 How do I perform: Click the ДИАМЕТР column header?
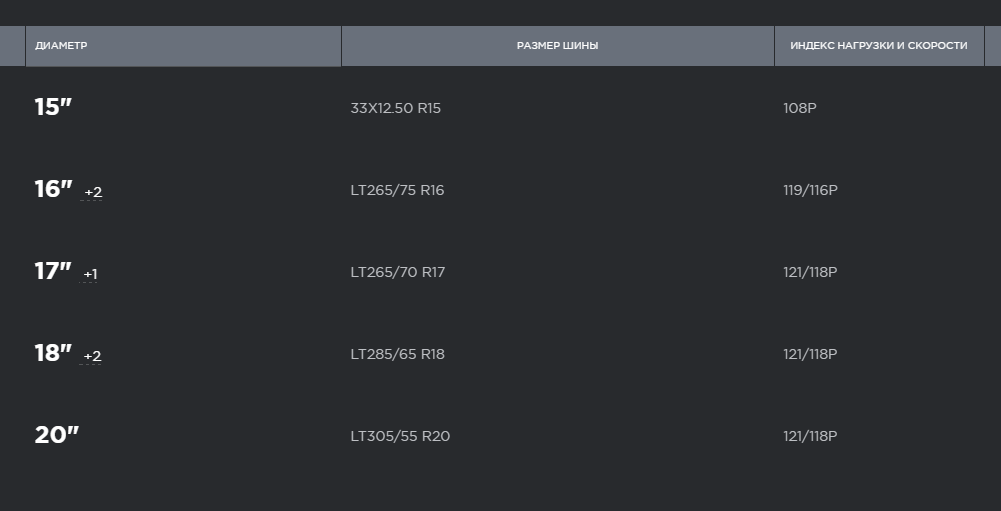tap(62, 46)
